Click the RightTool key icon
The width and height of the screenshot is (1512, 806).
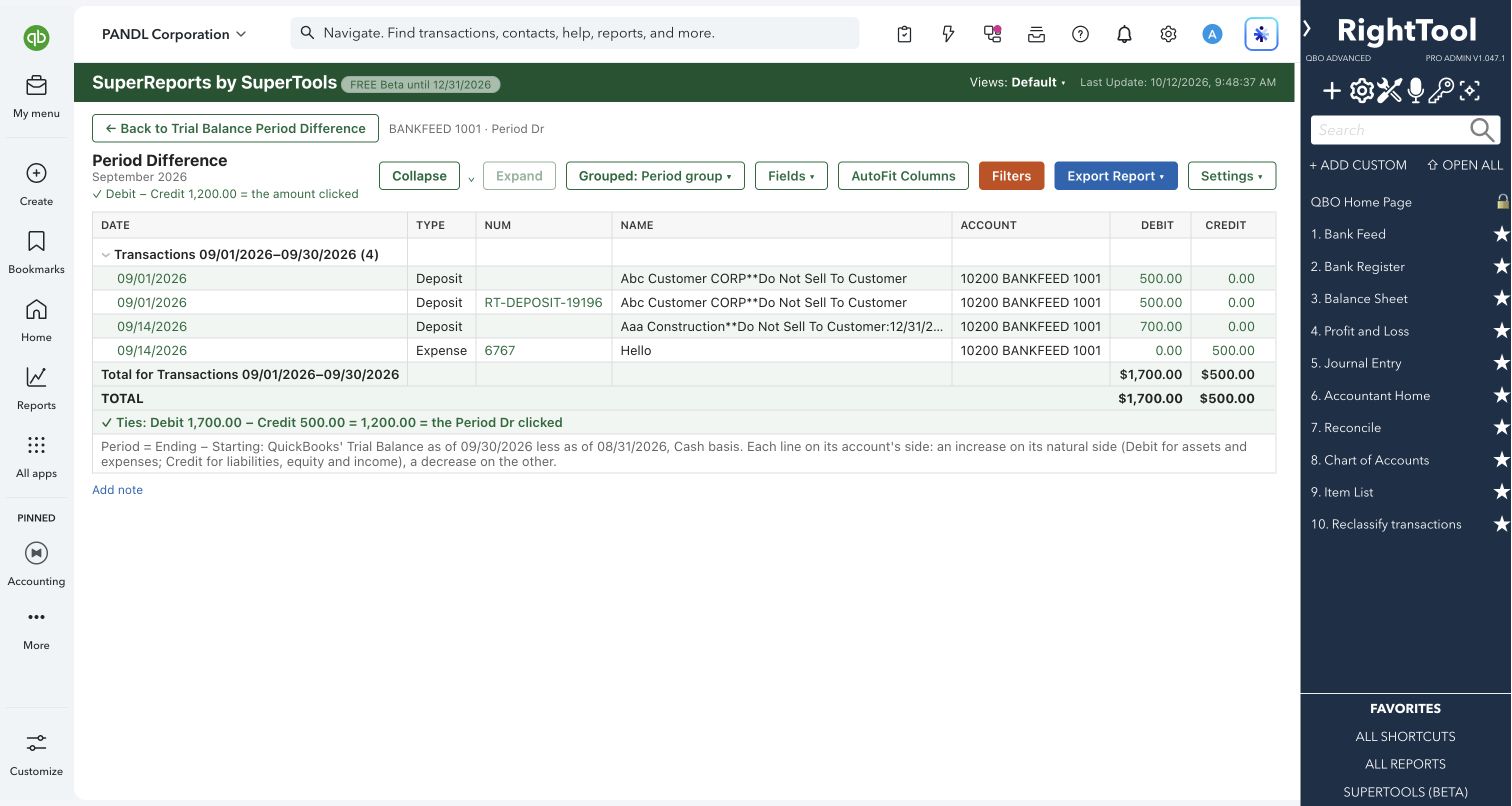click(x=1441, y=91)
